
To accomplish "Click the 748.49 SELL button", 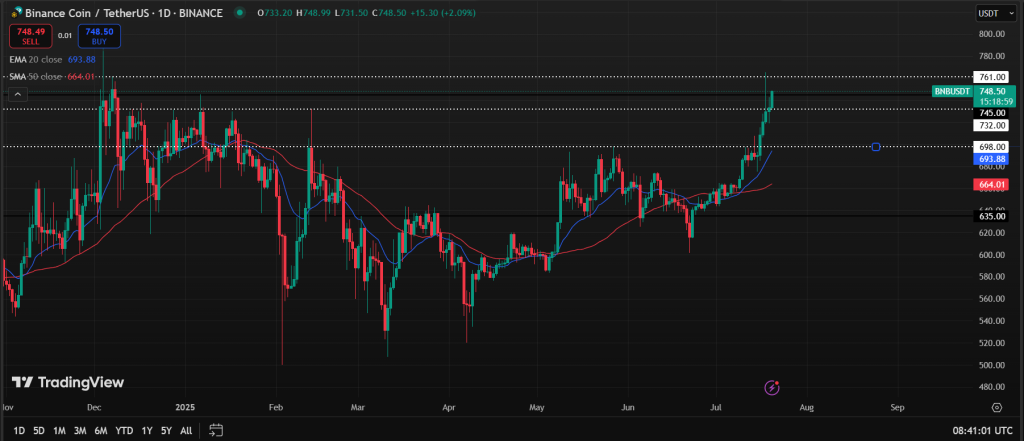I will (x=31, y=36).
